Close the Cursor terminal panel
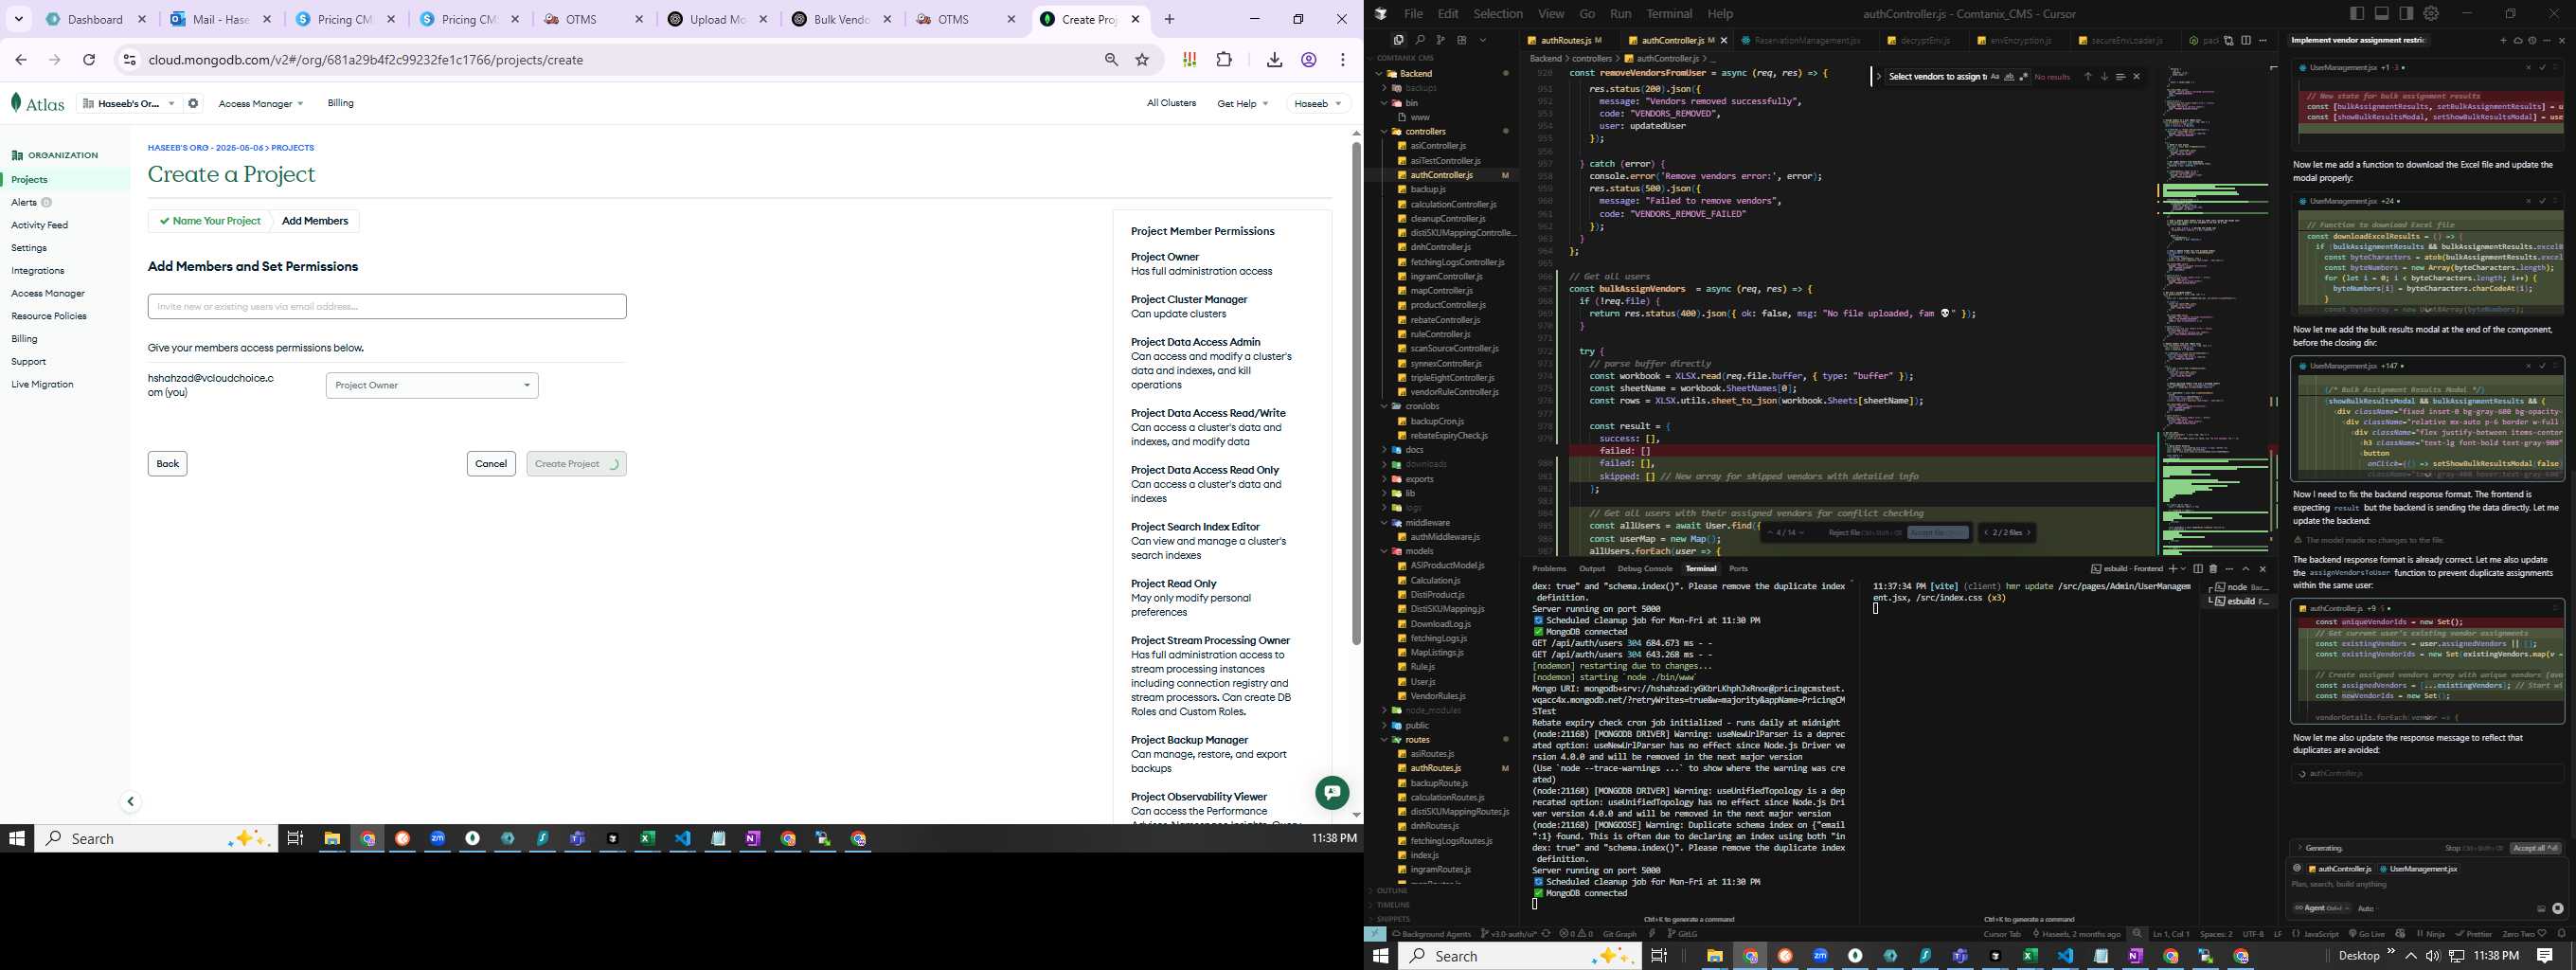The width and height of the screenshot is (2576, 970). (2263, 569)
